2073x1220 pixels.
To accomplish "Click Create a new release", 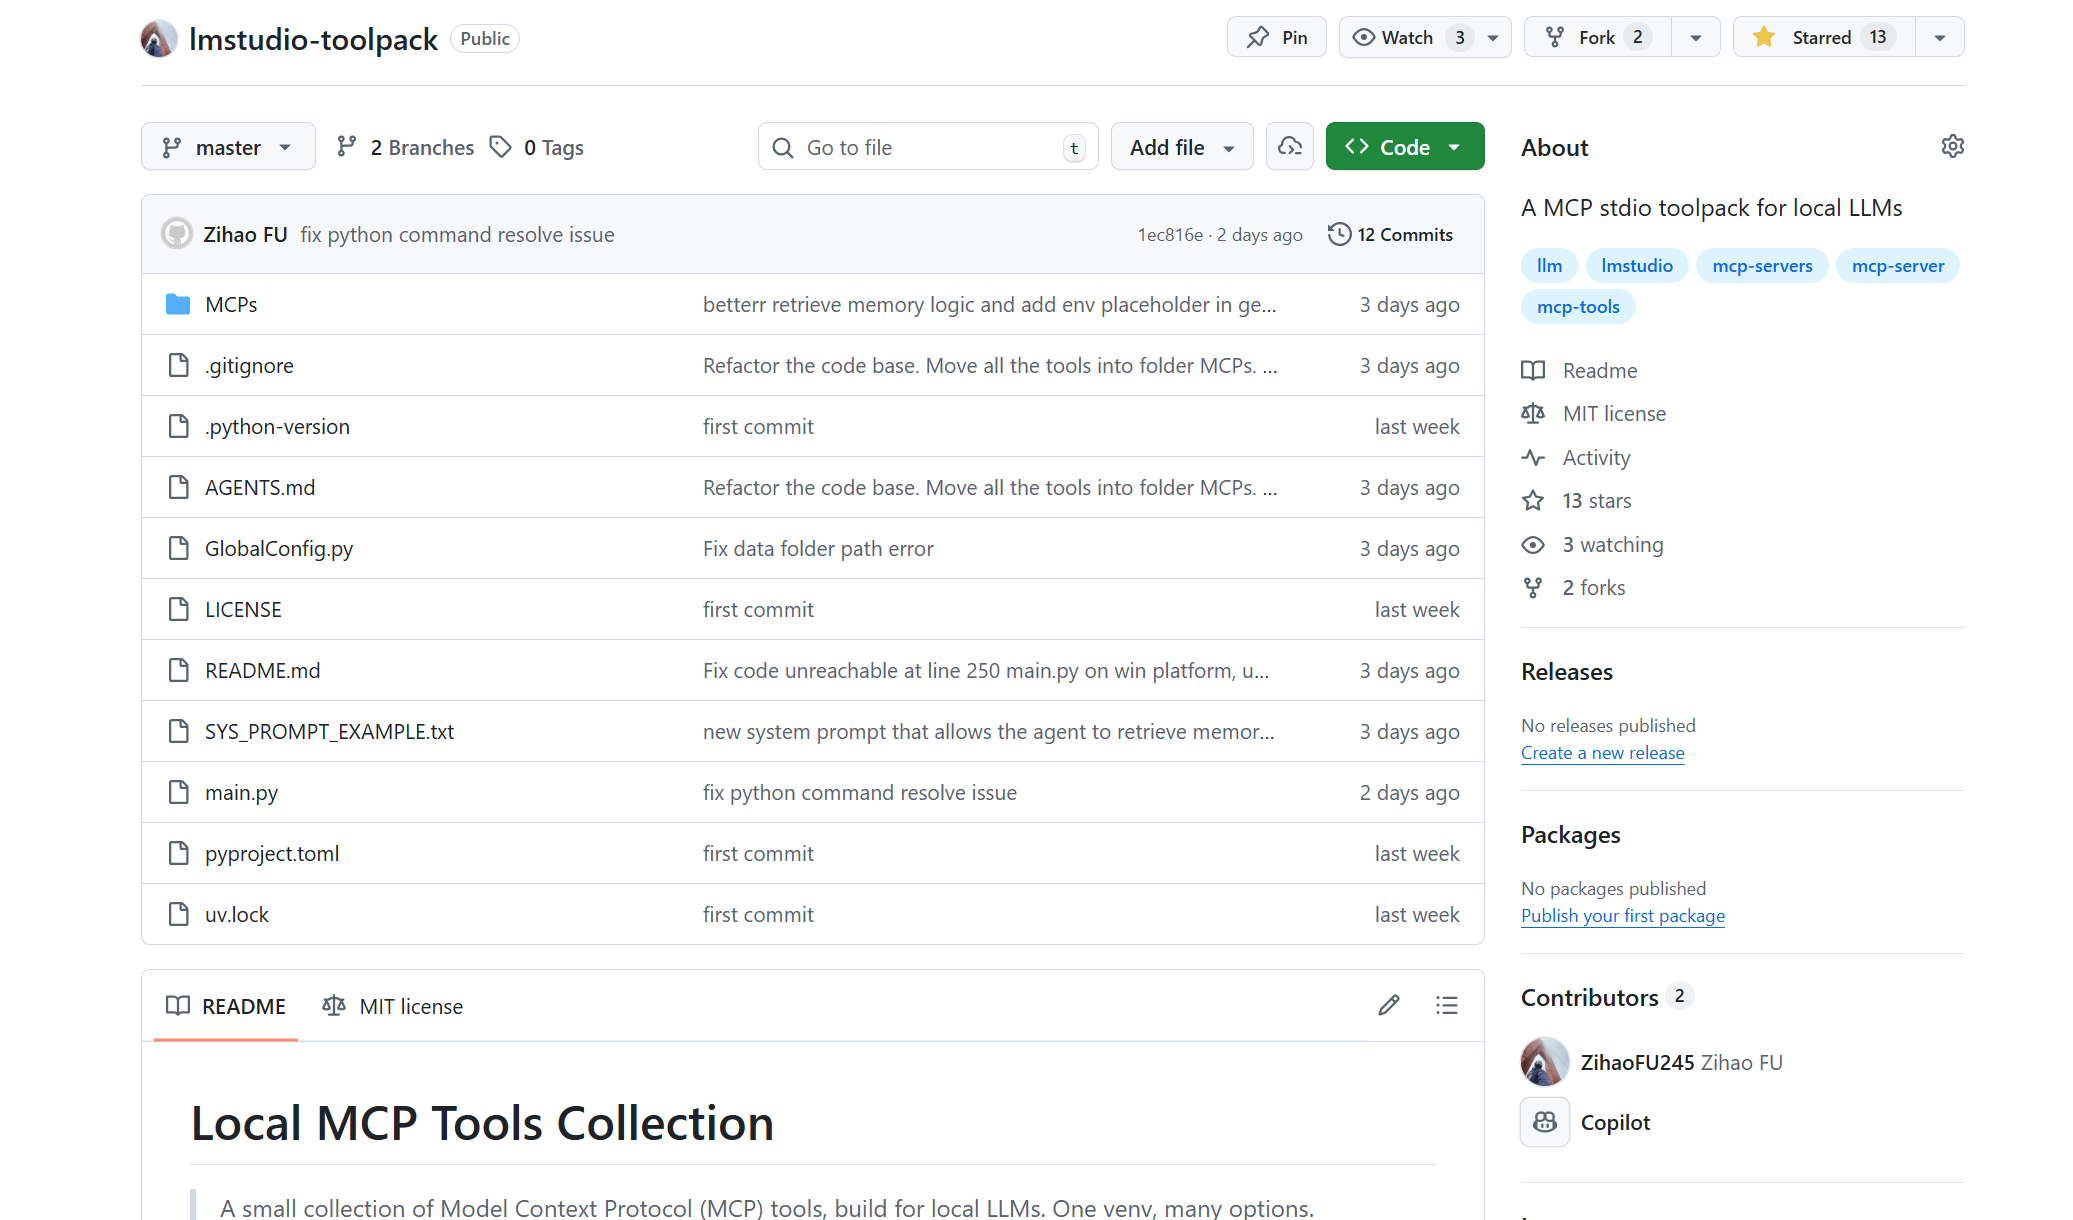I will (x=1603, y=752).
